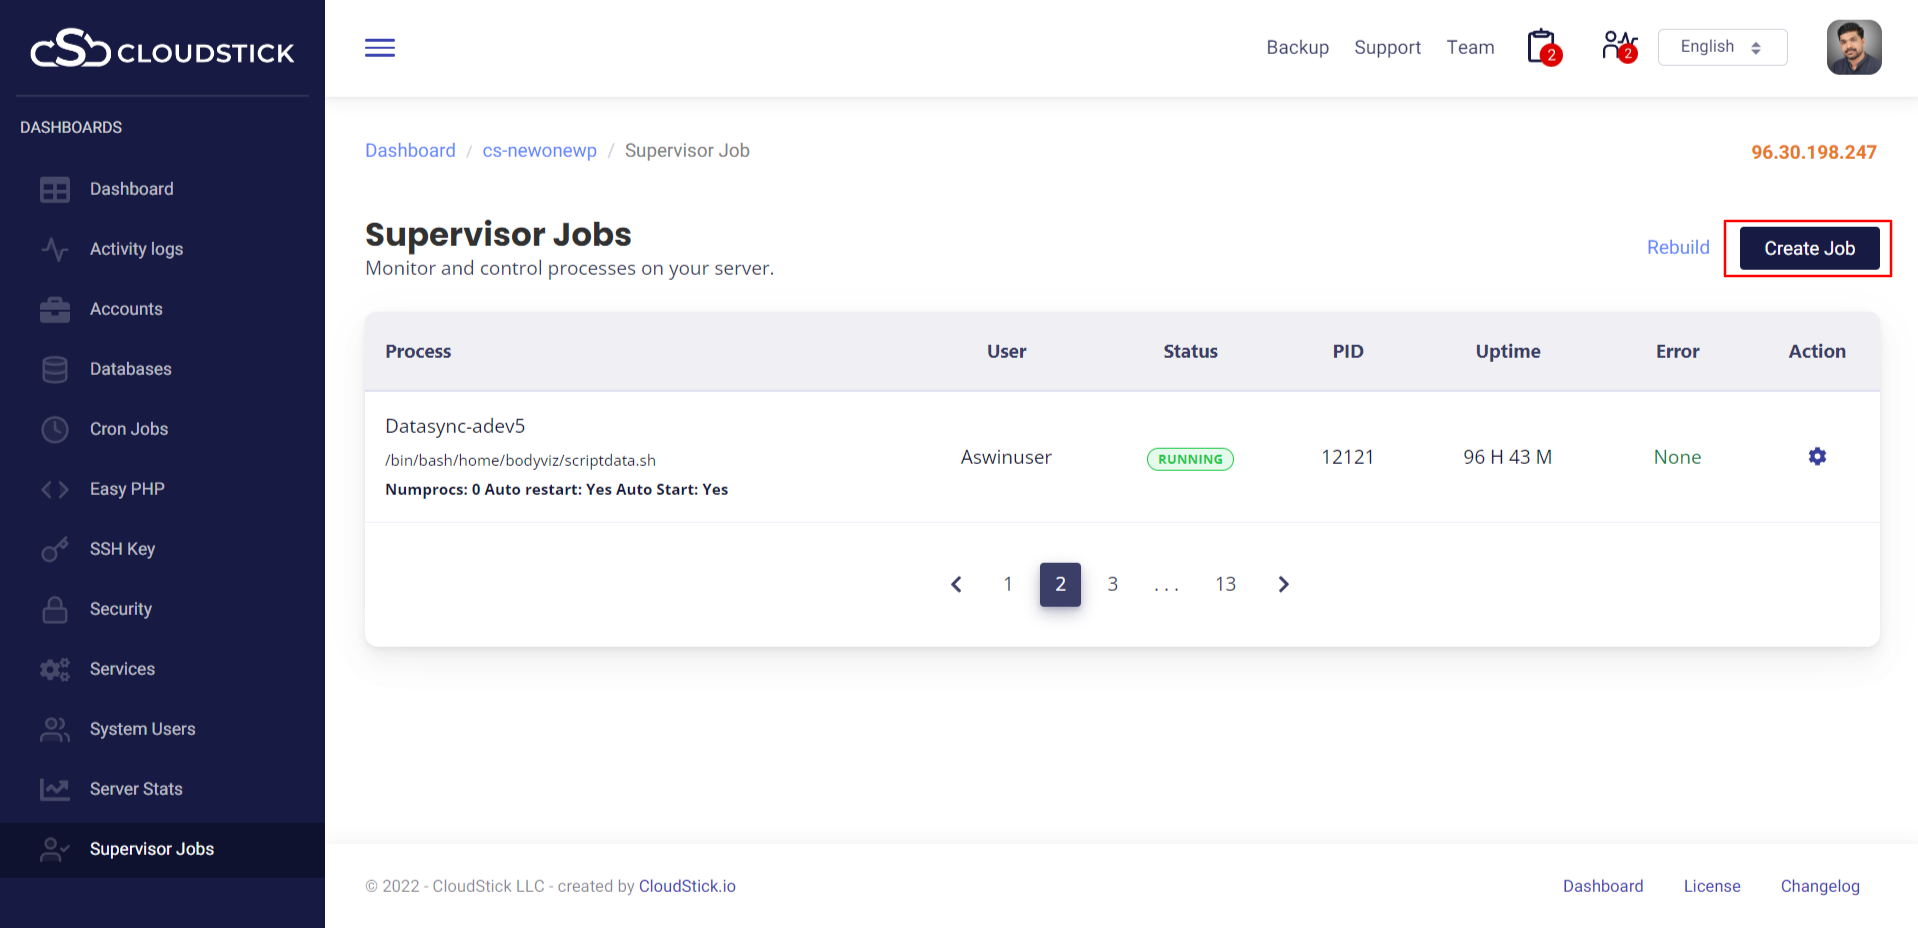Open settings gear for Datasync-adev5 job

(1817, 457)
